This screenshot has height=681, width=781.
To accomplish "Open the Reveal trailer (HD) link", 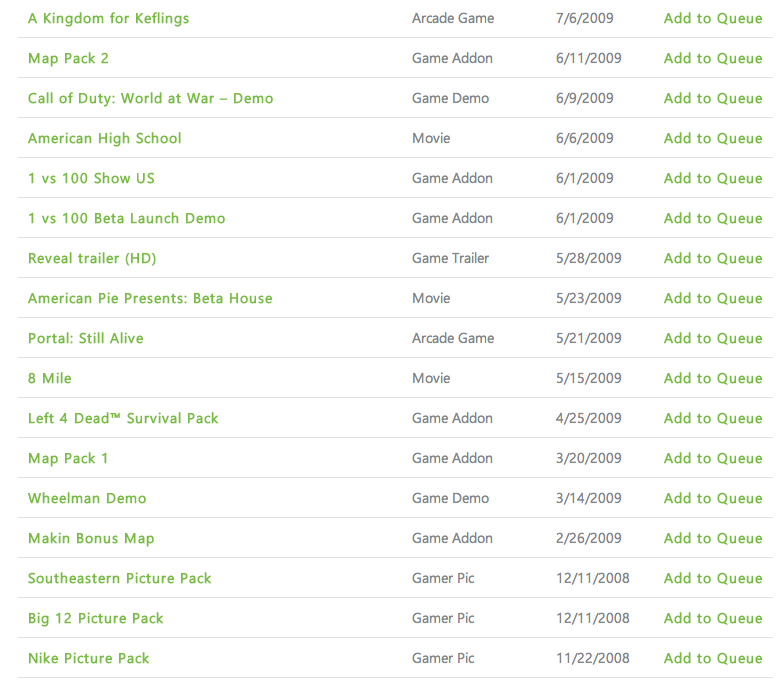I will point(92,258).
